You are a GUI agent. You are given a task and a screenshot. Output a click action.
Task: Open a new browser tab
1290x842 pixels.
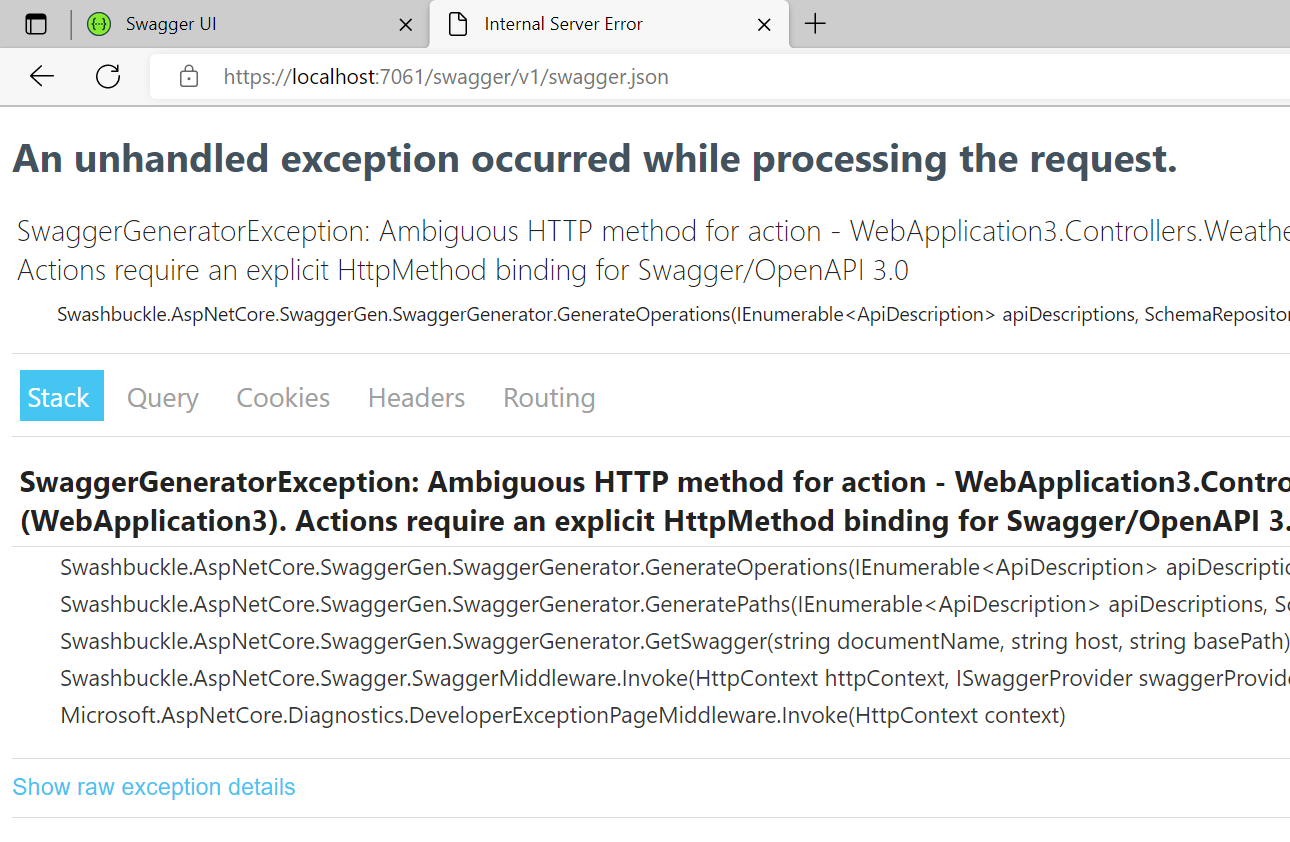(x=815, y=25)
